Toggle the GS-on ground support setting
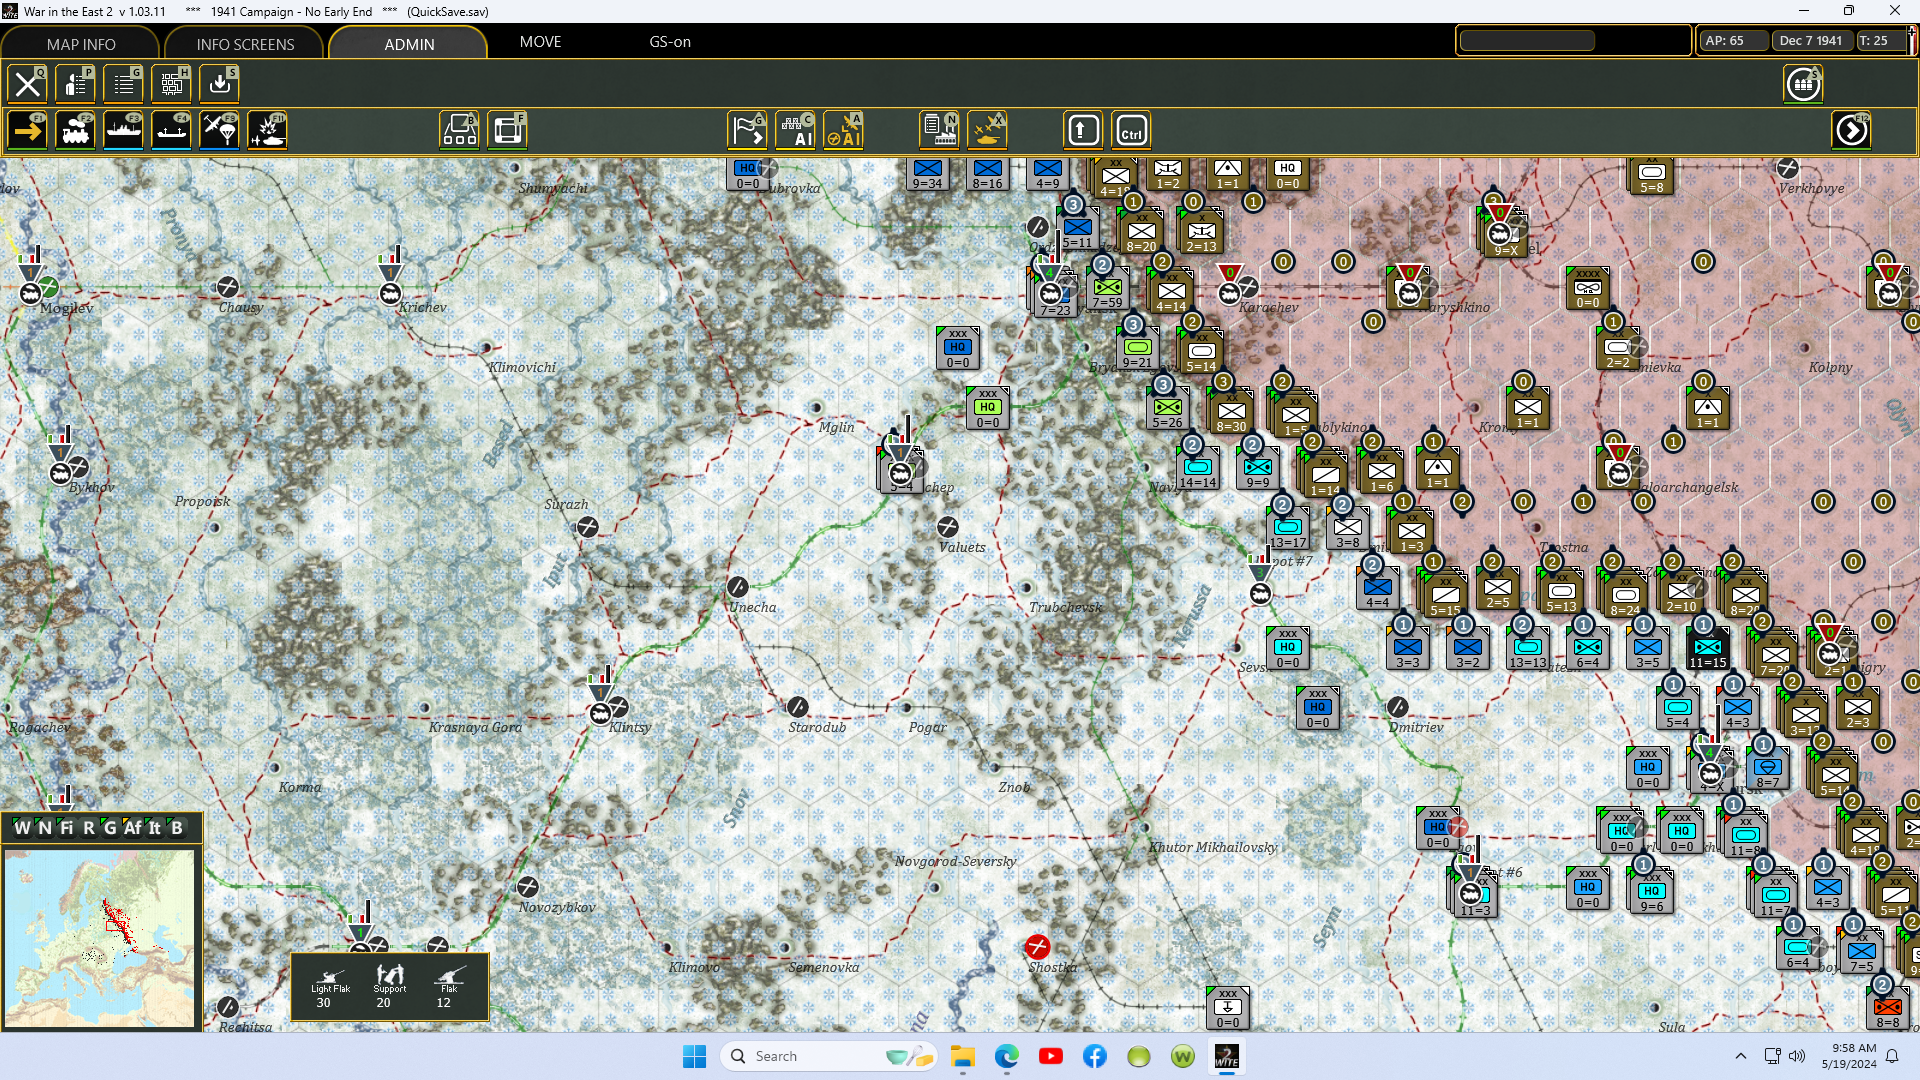 click(670, 42)
